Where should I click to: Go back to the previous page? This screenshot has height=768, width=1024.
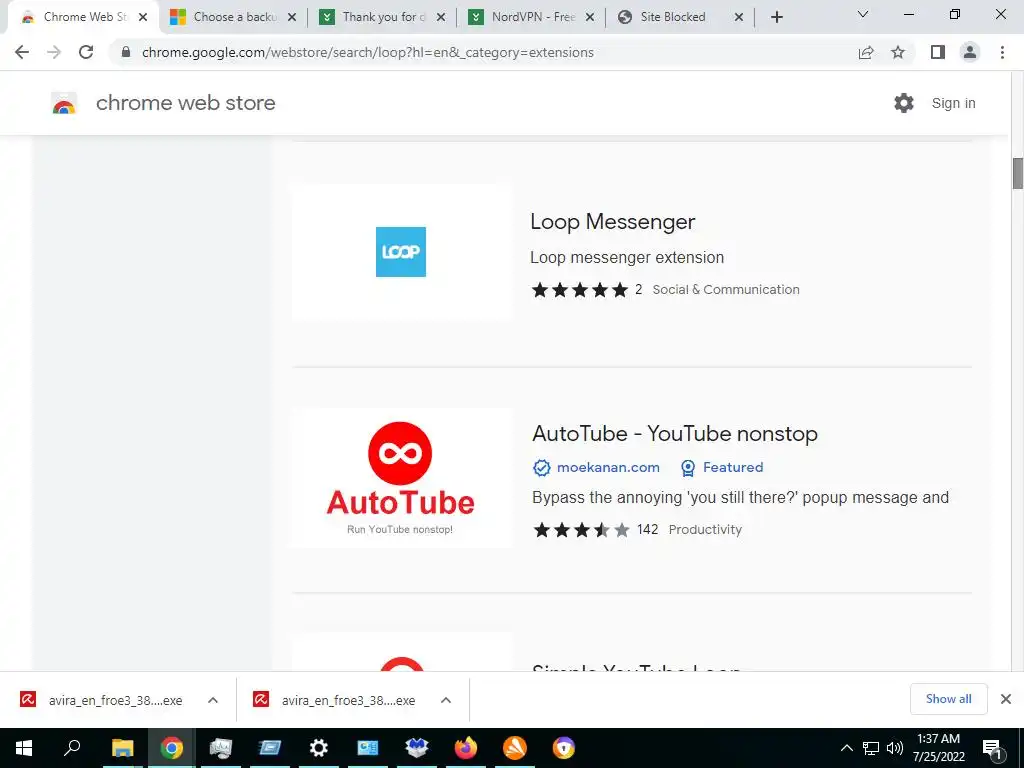click(22, 52)
